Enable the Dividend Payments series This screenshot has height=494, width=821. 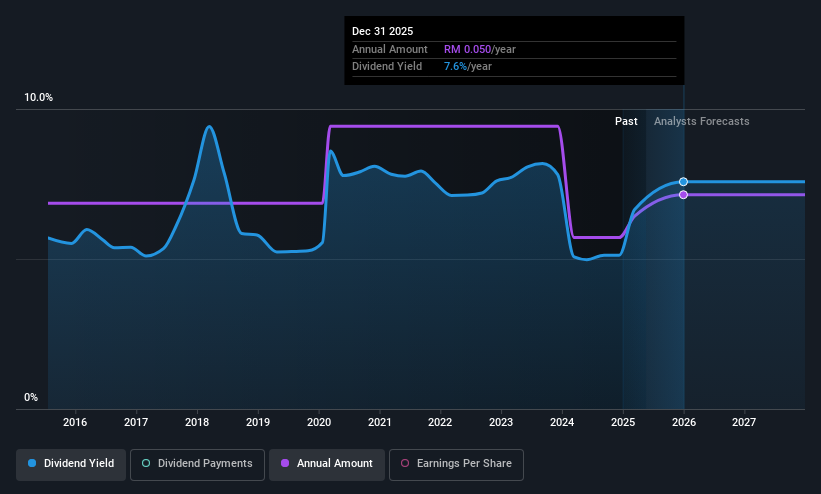[197, 464]
